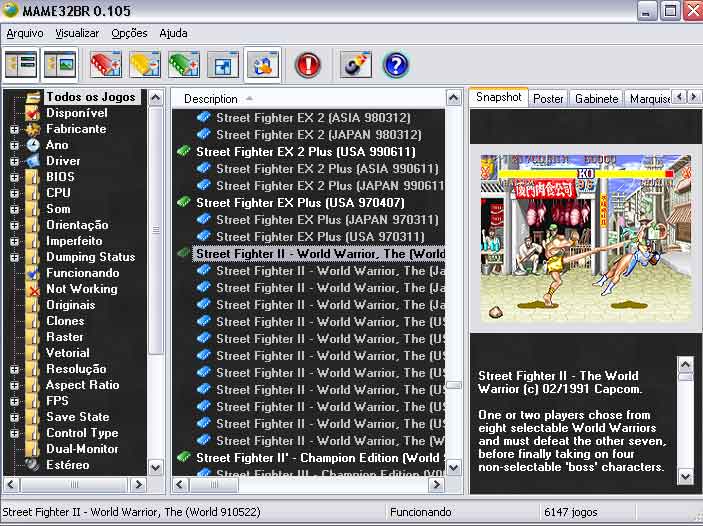The image size is (703, 526).
Task: Select Street Fighter EX 2 (ASIA 980312)
Action: (313, 118)
